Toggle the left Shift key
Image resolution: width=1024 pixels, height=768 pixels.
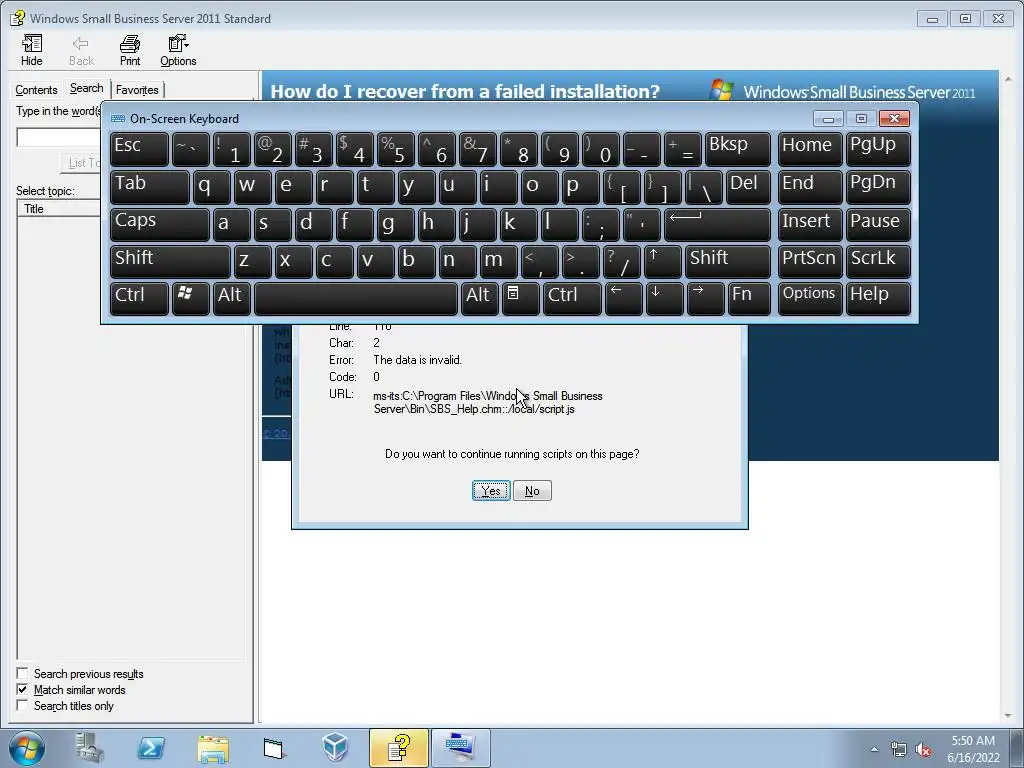click(170, 261)
